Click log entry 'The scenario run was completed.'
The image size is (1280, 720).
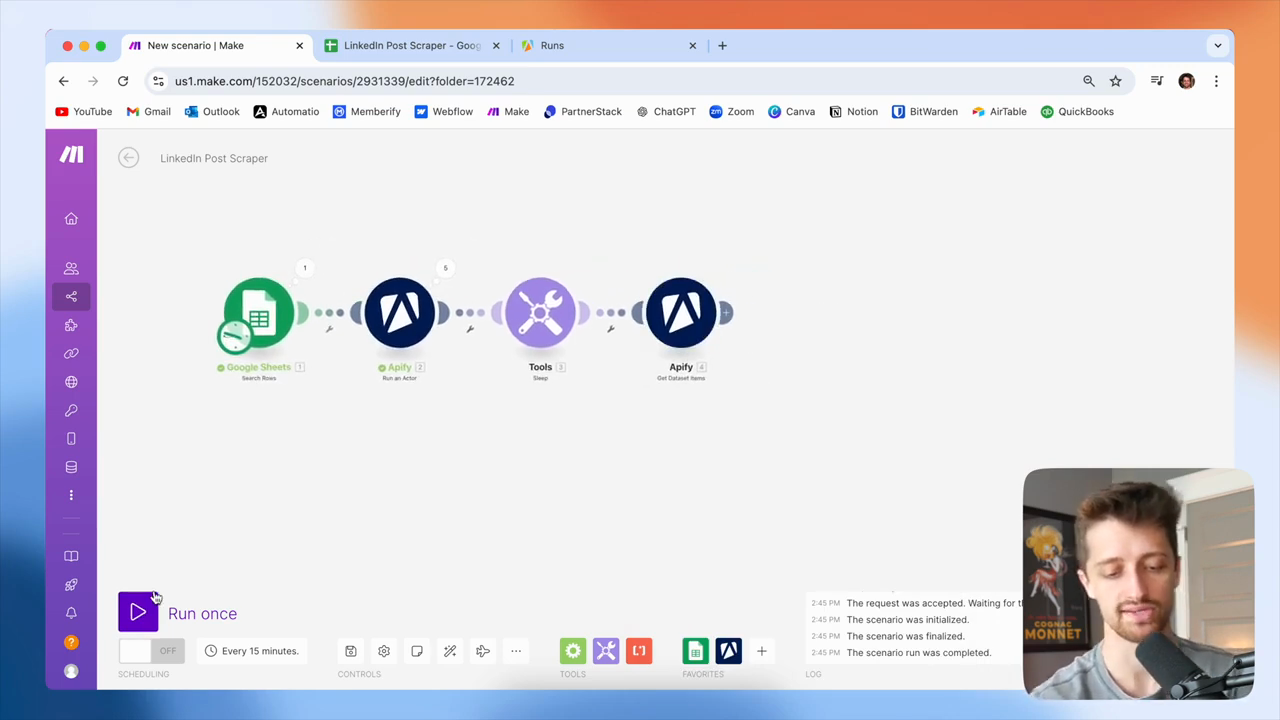click(x=918, y=653)
